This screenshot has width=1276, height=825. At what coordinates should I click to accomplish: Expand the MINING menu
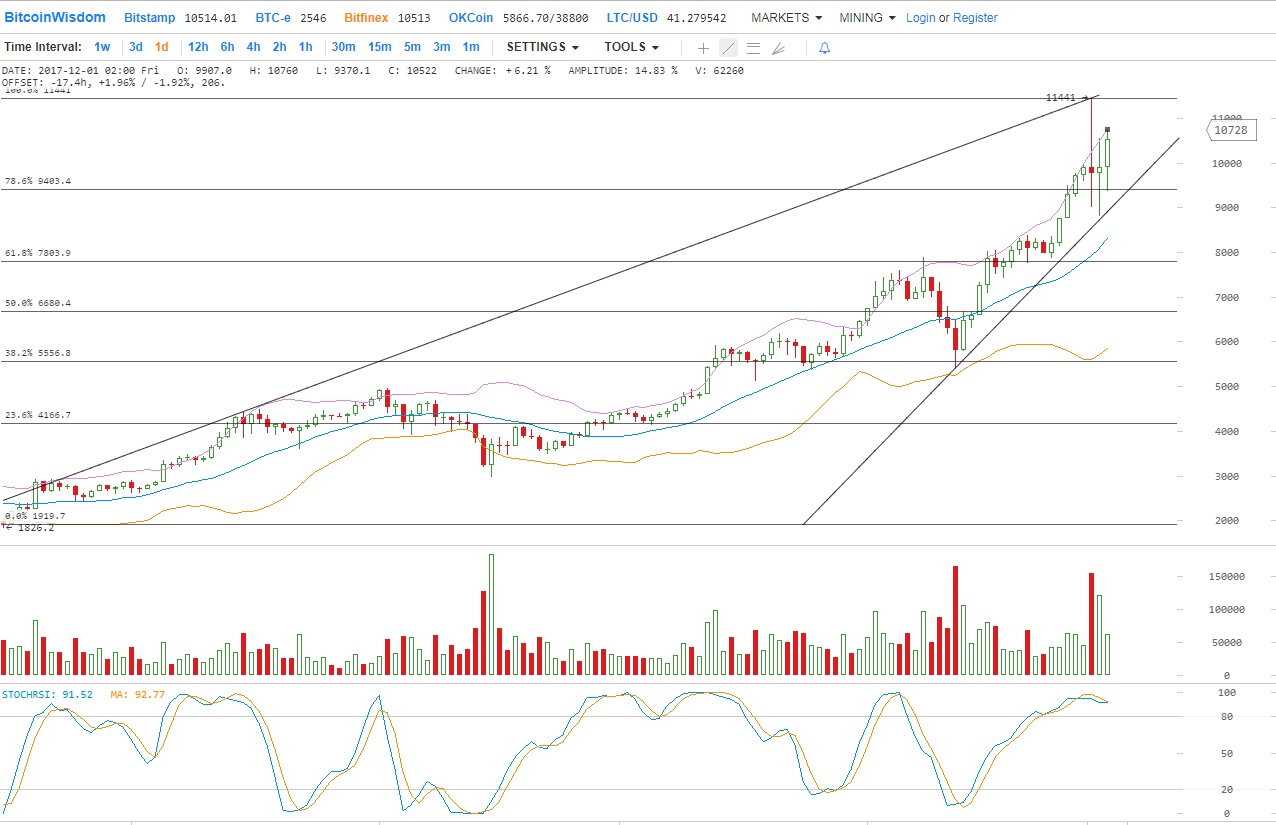[867, 18]
